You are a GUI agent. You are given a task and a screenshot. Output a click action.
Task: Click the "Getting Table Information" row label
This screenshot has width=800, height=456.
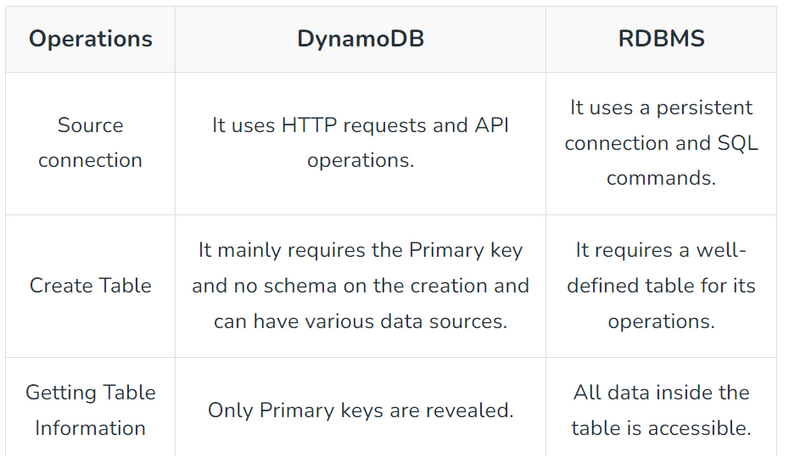(90, 410)
